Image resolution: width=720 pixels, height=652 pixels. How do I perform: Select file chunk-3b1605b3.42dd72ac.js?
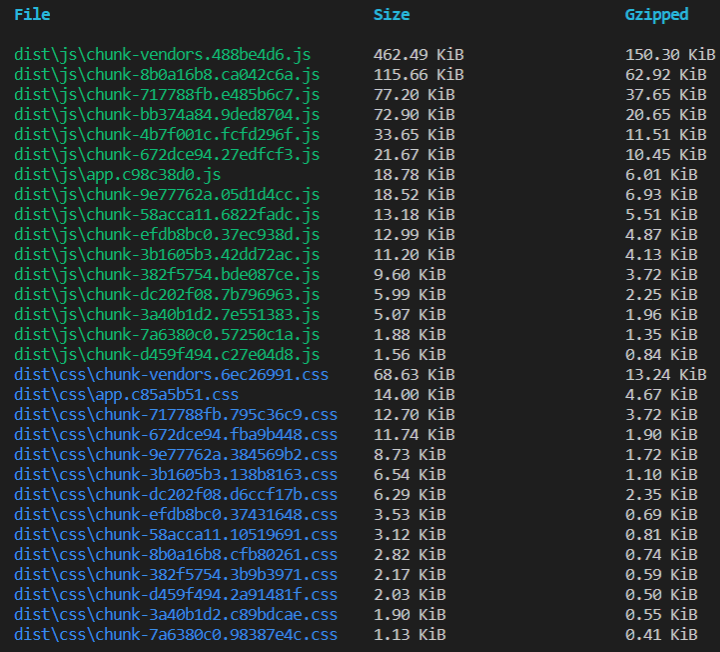click(x=167, y=254)
